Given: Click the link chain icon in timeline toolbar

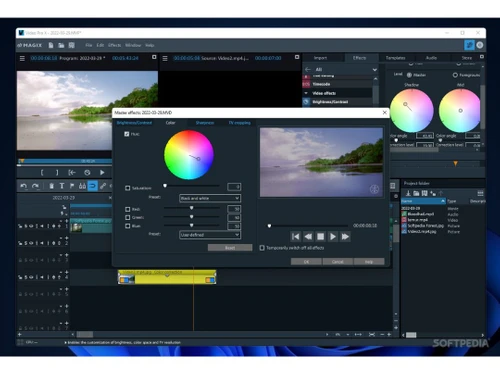Looking at the screenshot, I should 103,186.
